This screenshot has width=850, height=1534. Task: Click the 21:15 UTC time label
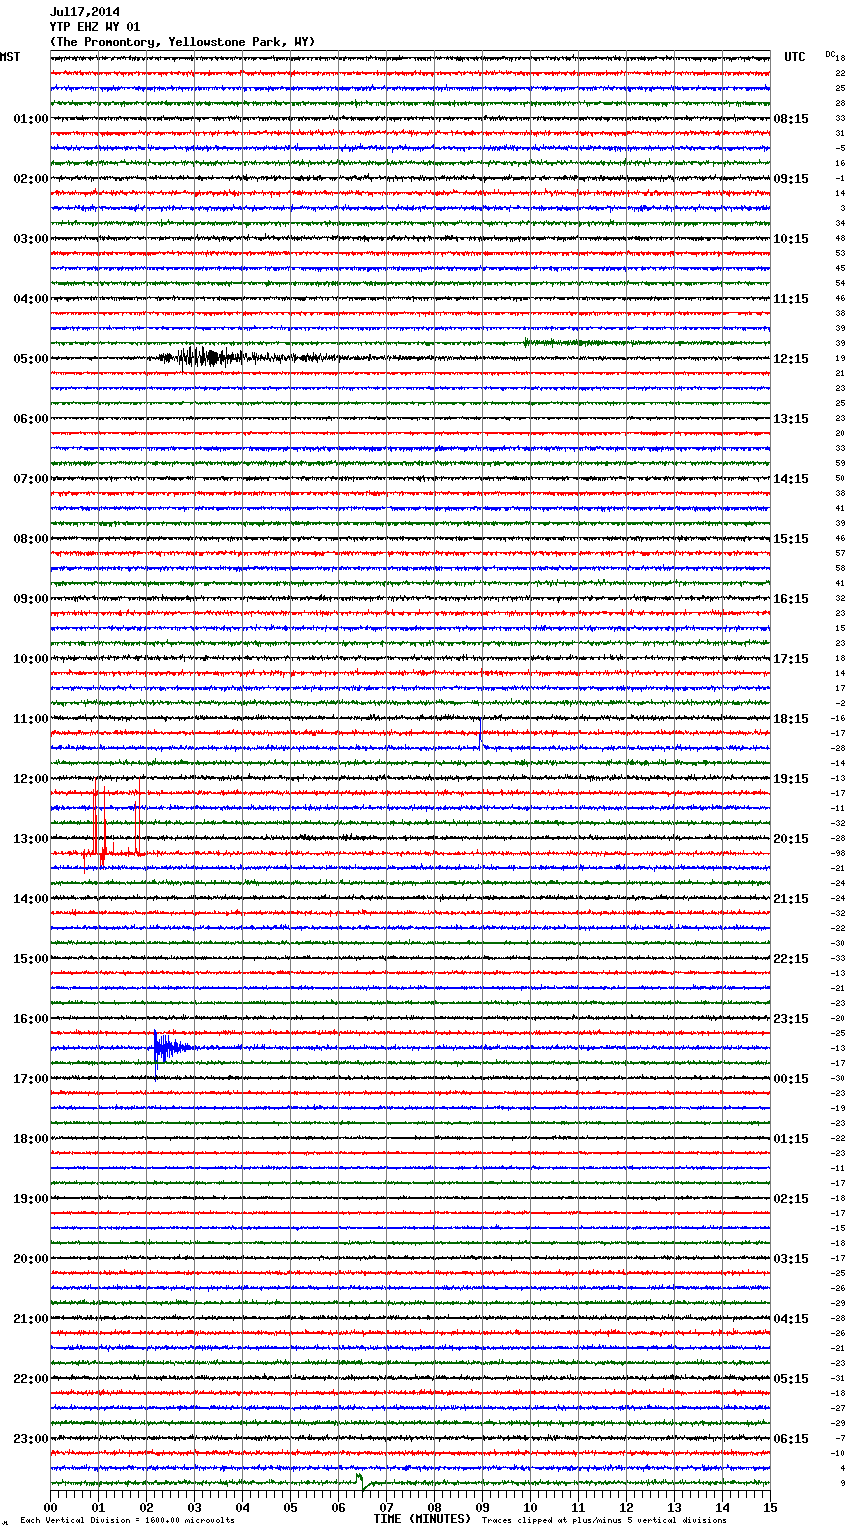(791, 899)
